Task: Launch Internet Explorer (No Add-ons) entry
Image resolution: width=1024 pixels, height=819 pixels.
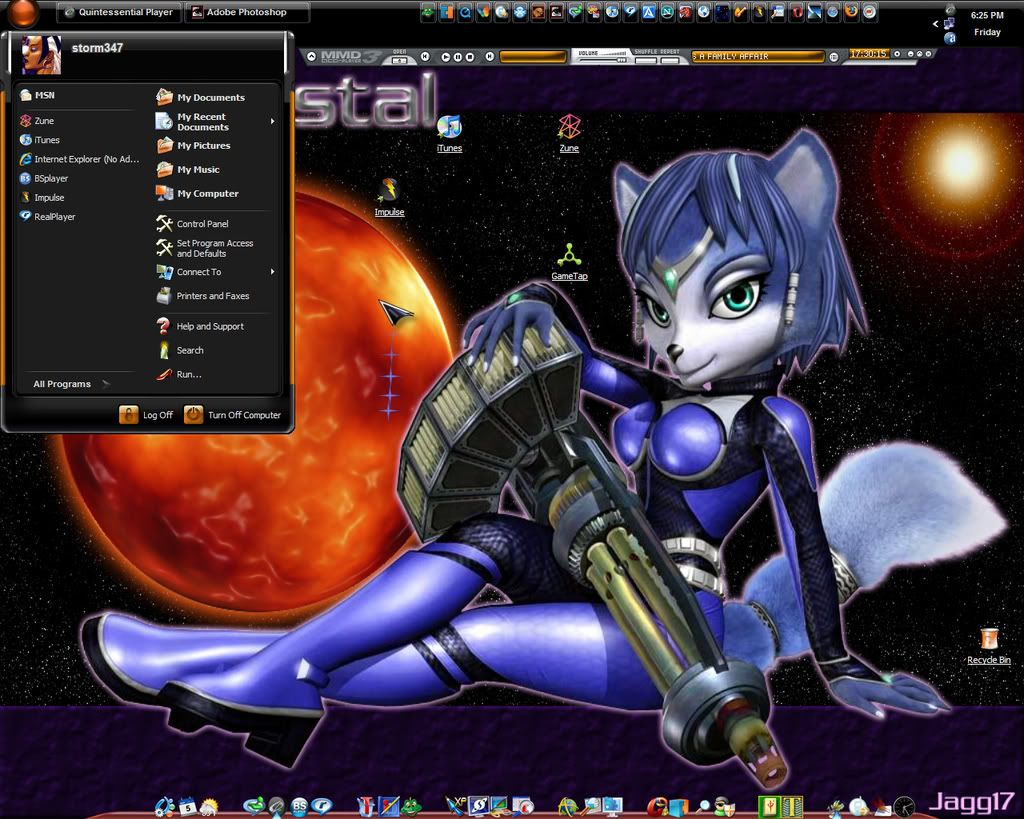Action: tap(79, 159)
